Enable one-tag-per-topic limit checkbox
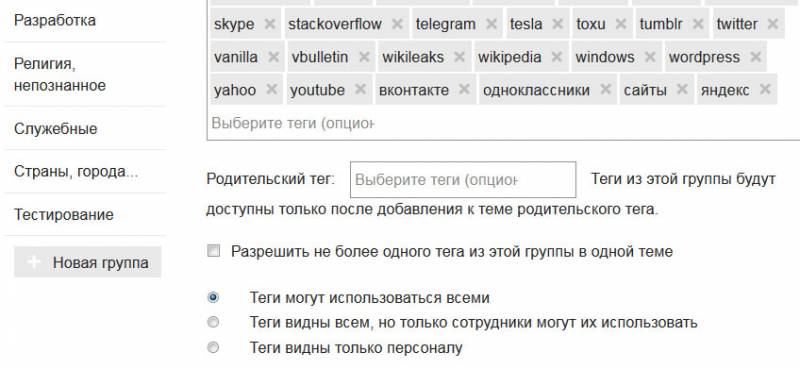800x369 pixels. point(213,251)
